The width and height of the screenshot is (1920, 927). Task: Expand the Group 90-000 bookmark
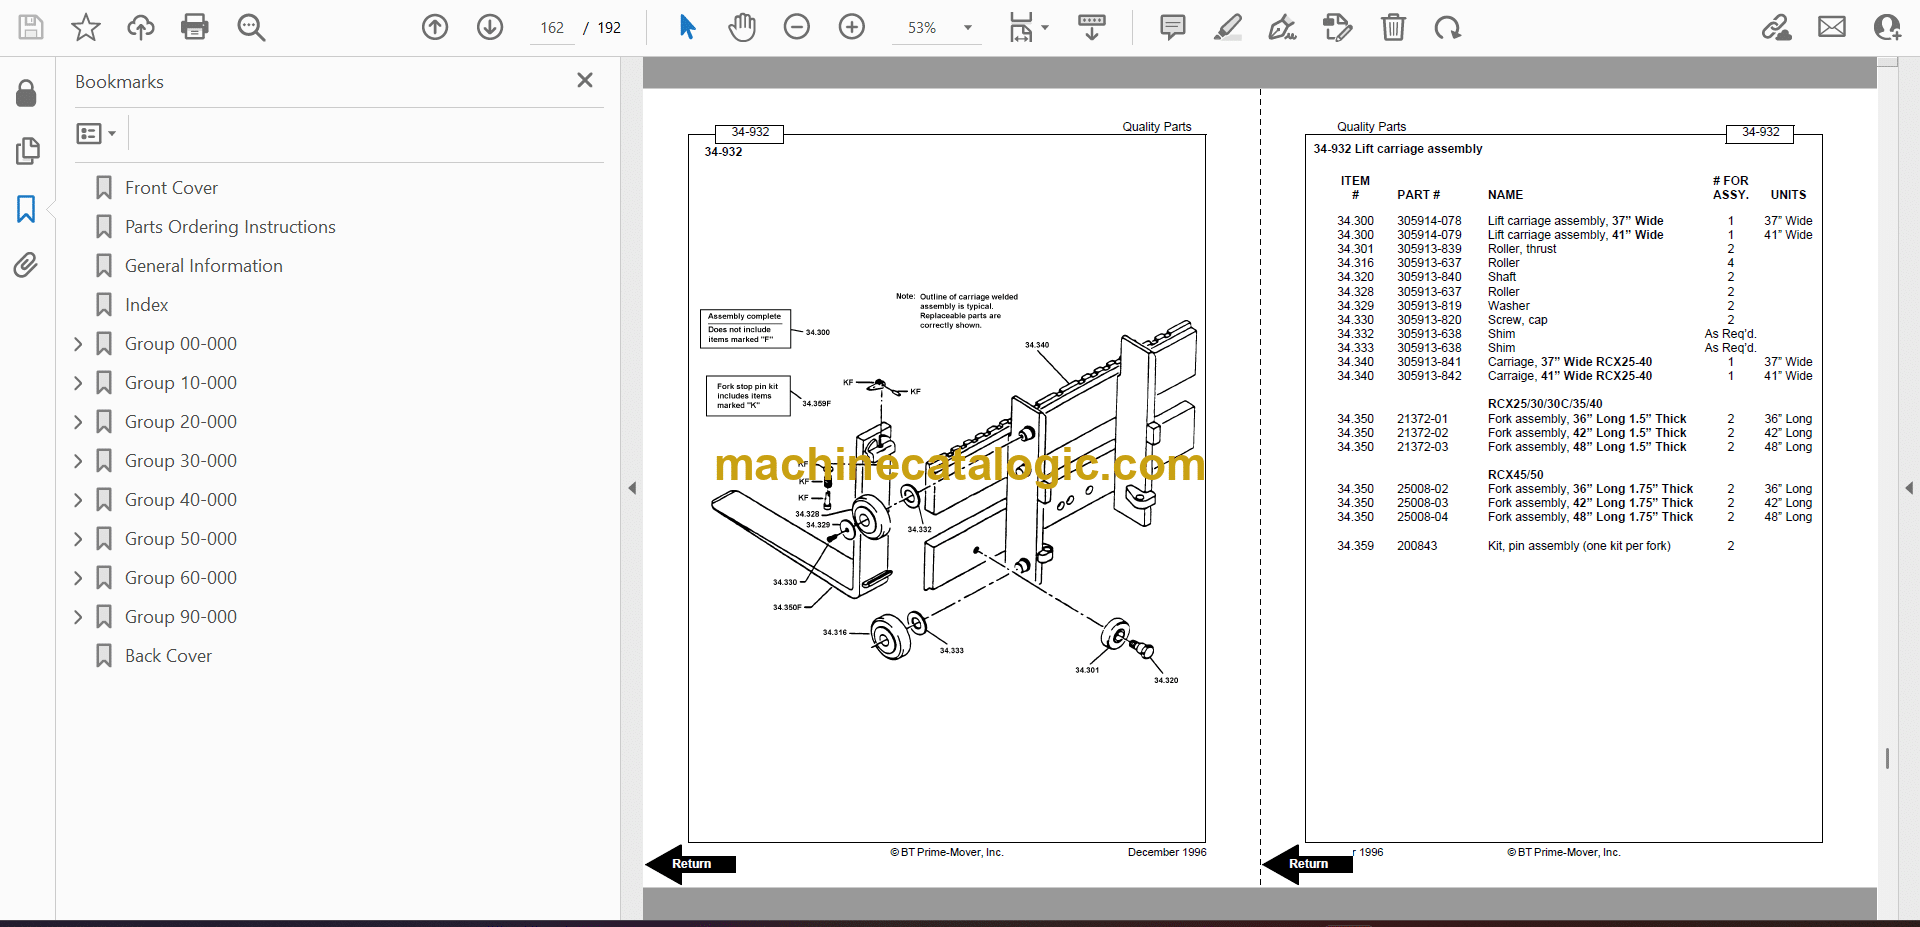pyautogui.click(x=78, y=617)
